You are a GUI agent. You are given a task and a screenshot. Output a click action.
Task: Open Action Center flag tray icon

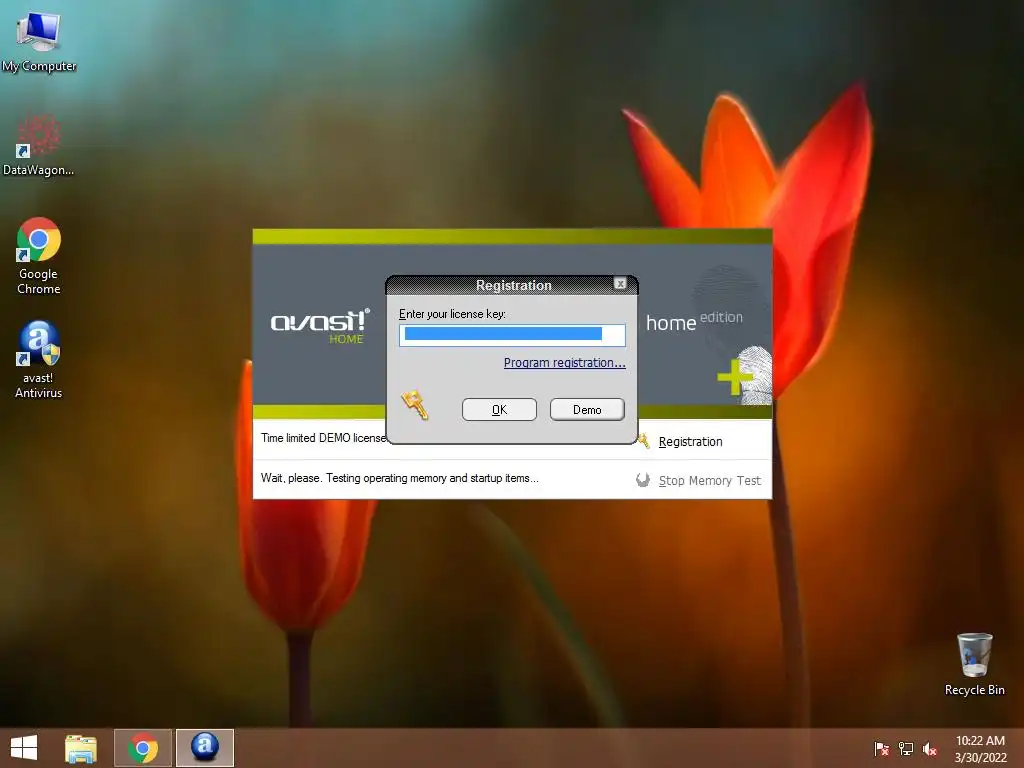pos(882,749)
